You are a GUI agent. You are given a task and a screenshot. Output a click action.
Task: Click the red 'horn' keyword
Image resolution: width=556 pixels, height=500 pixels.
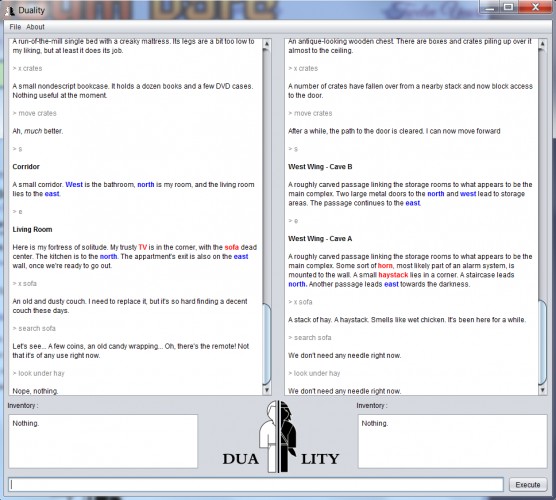coord(385,266)
